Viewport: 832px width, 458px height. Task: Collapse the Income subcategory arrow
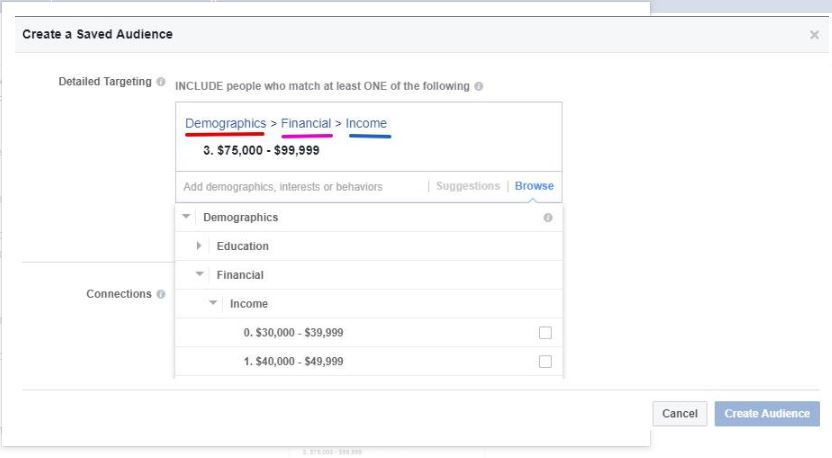point(213,304)
